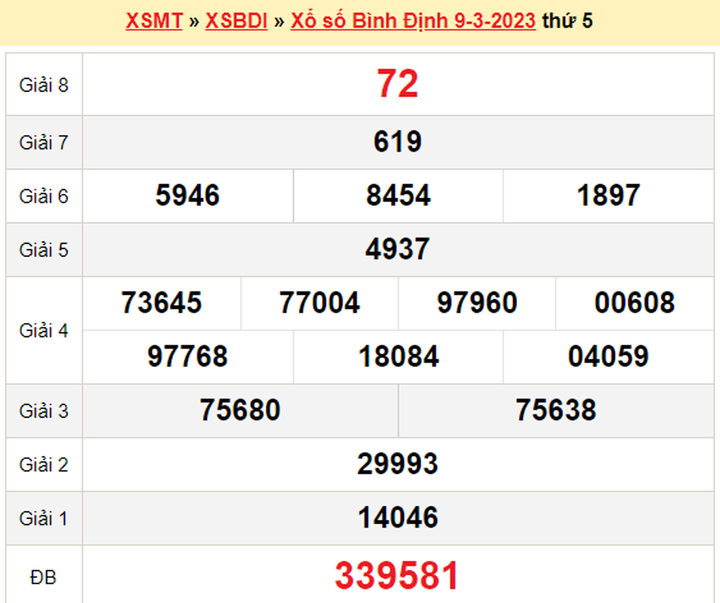
Task: Click Giải 4 number 18084
Action: pos(398,356)
